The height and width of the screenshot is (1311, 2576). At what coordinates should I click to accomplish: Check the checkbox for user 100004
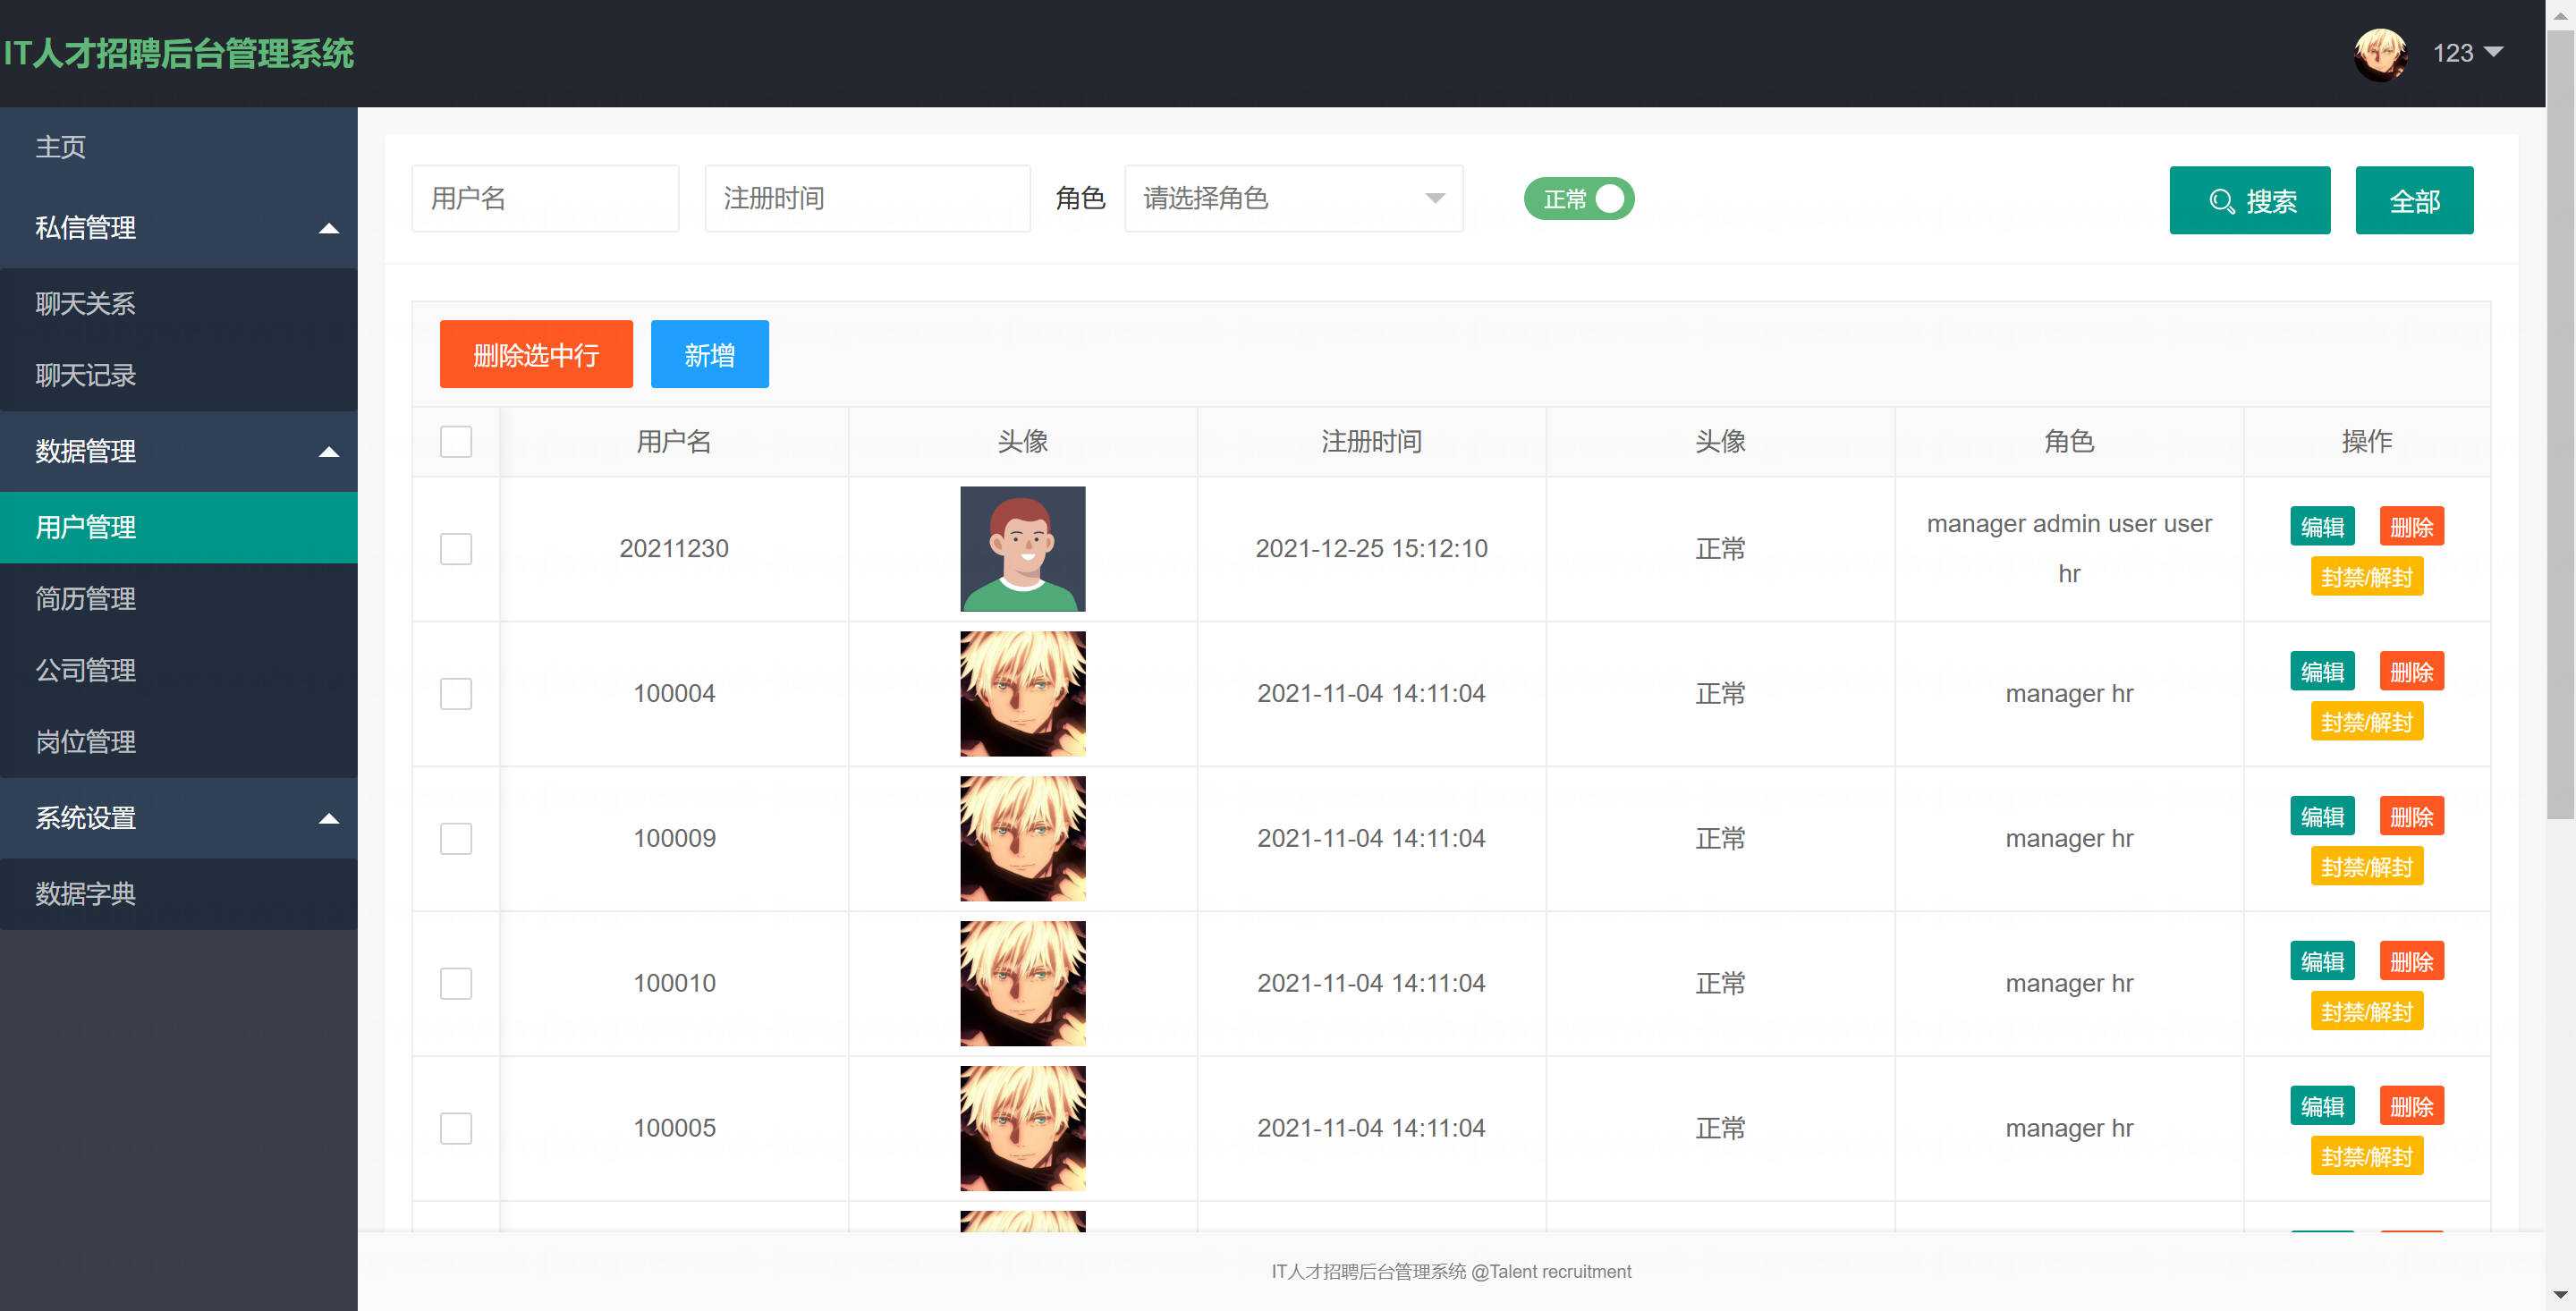tap(456, 694)
